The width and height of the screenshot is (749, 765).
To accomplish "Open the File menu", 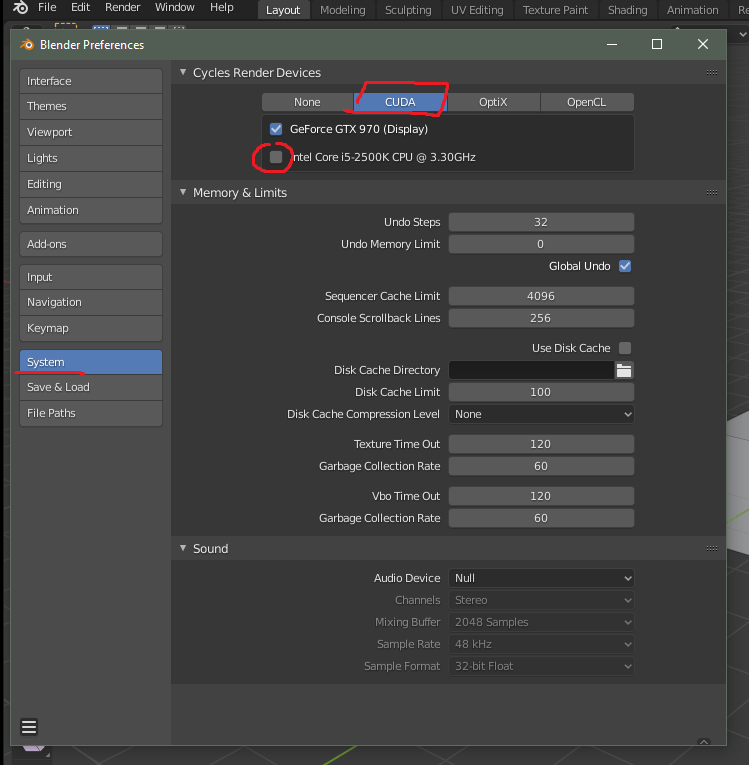I will 47,7.
